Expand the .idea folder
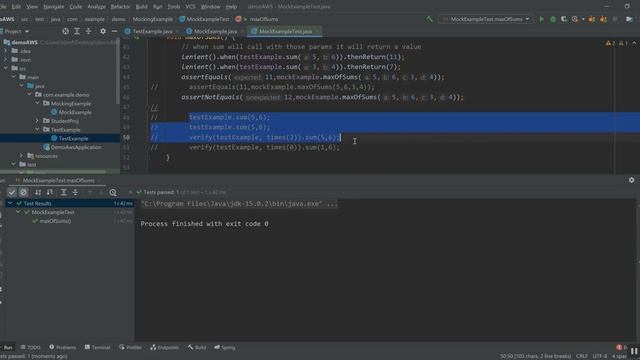640x360 pixels. [6, 51]
